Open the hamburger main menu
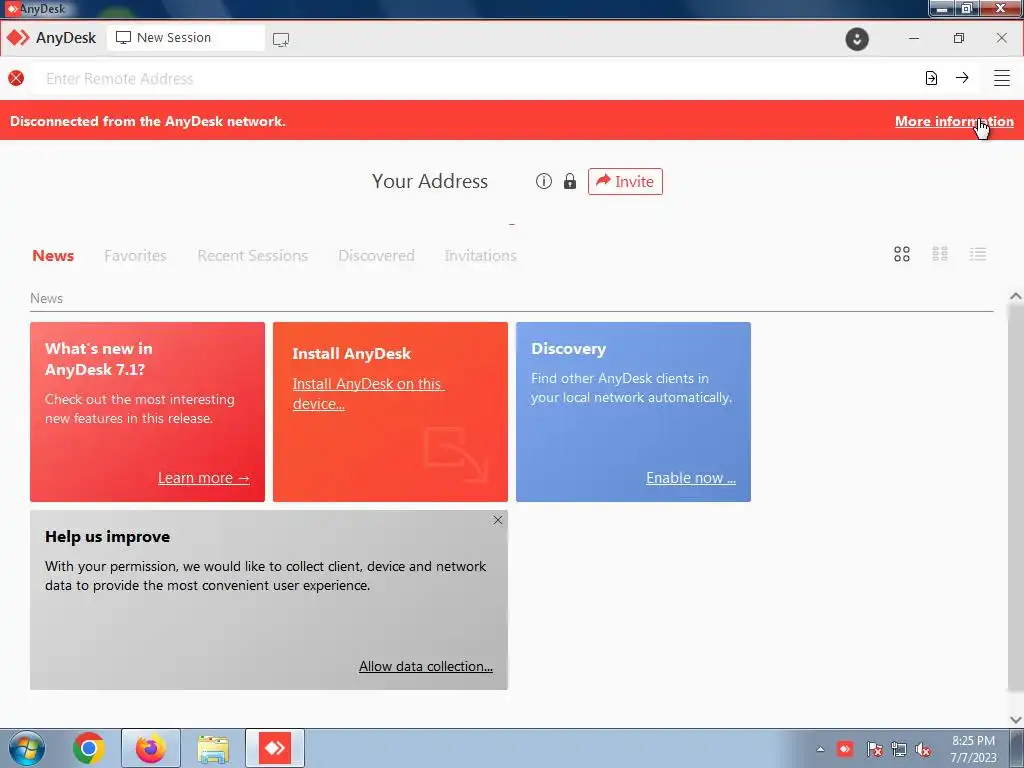This screenshot has width=1024, height=768. (1002, 78)
